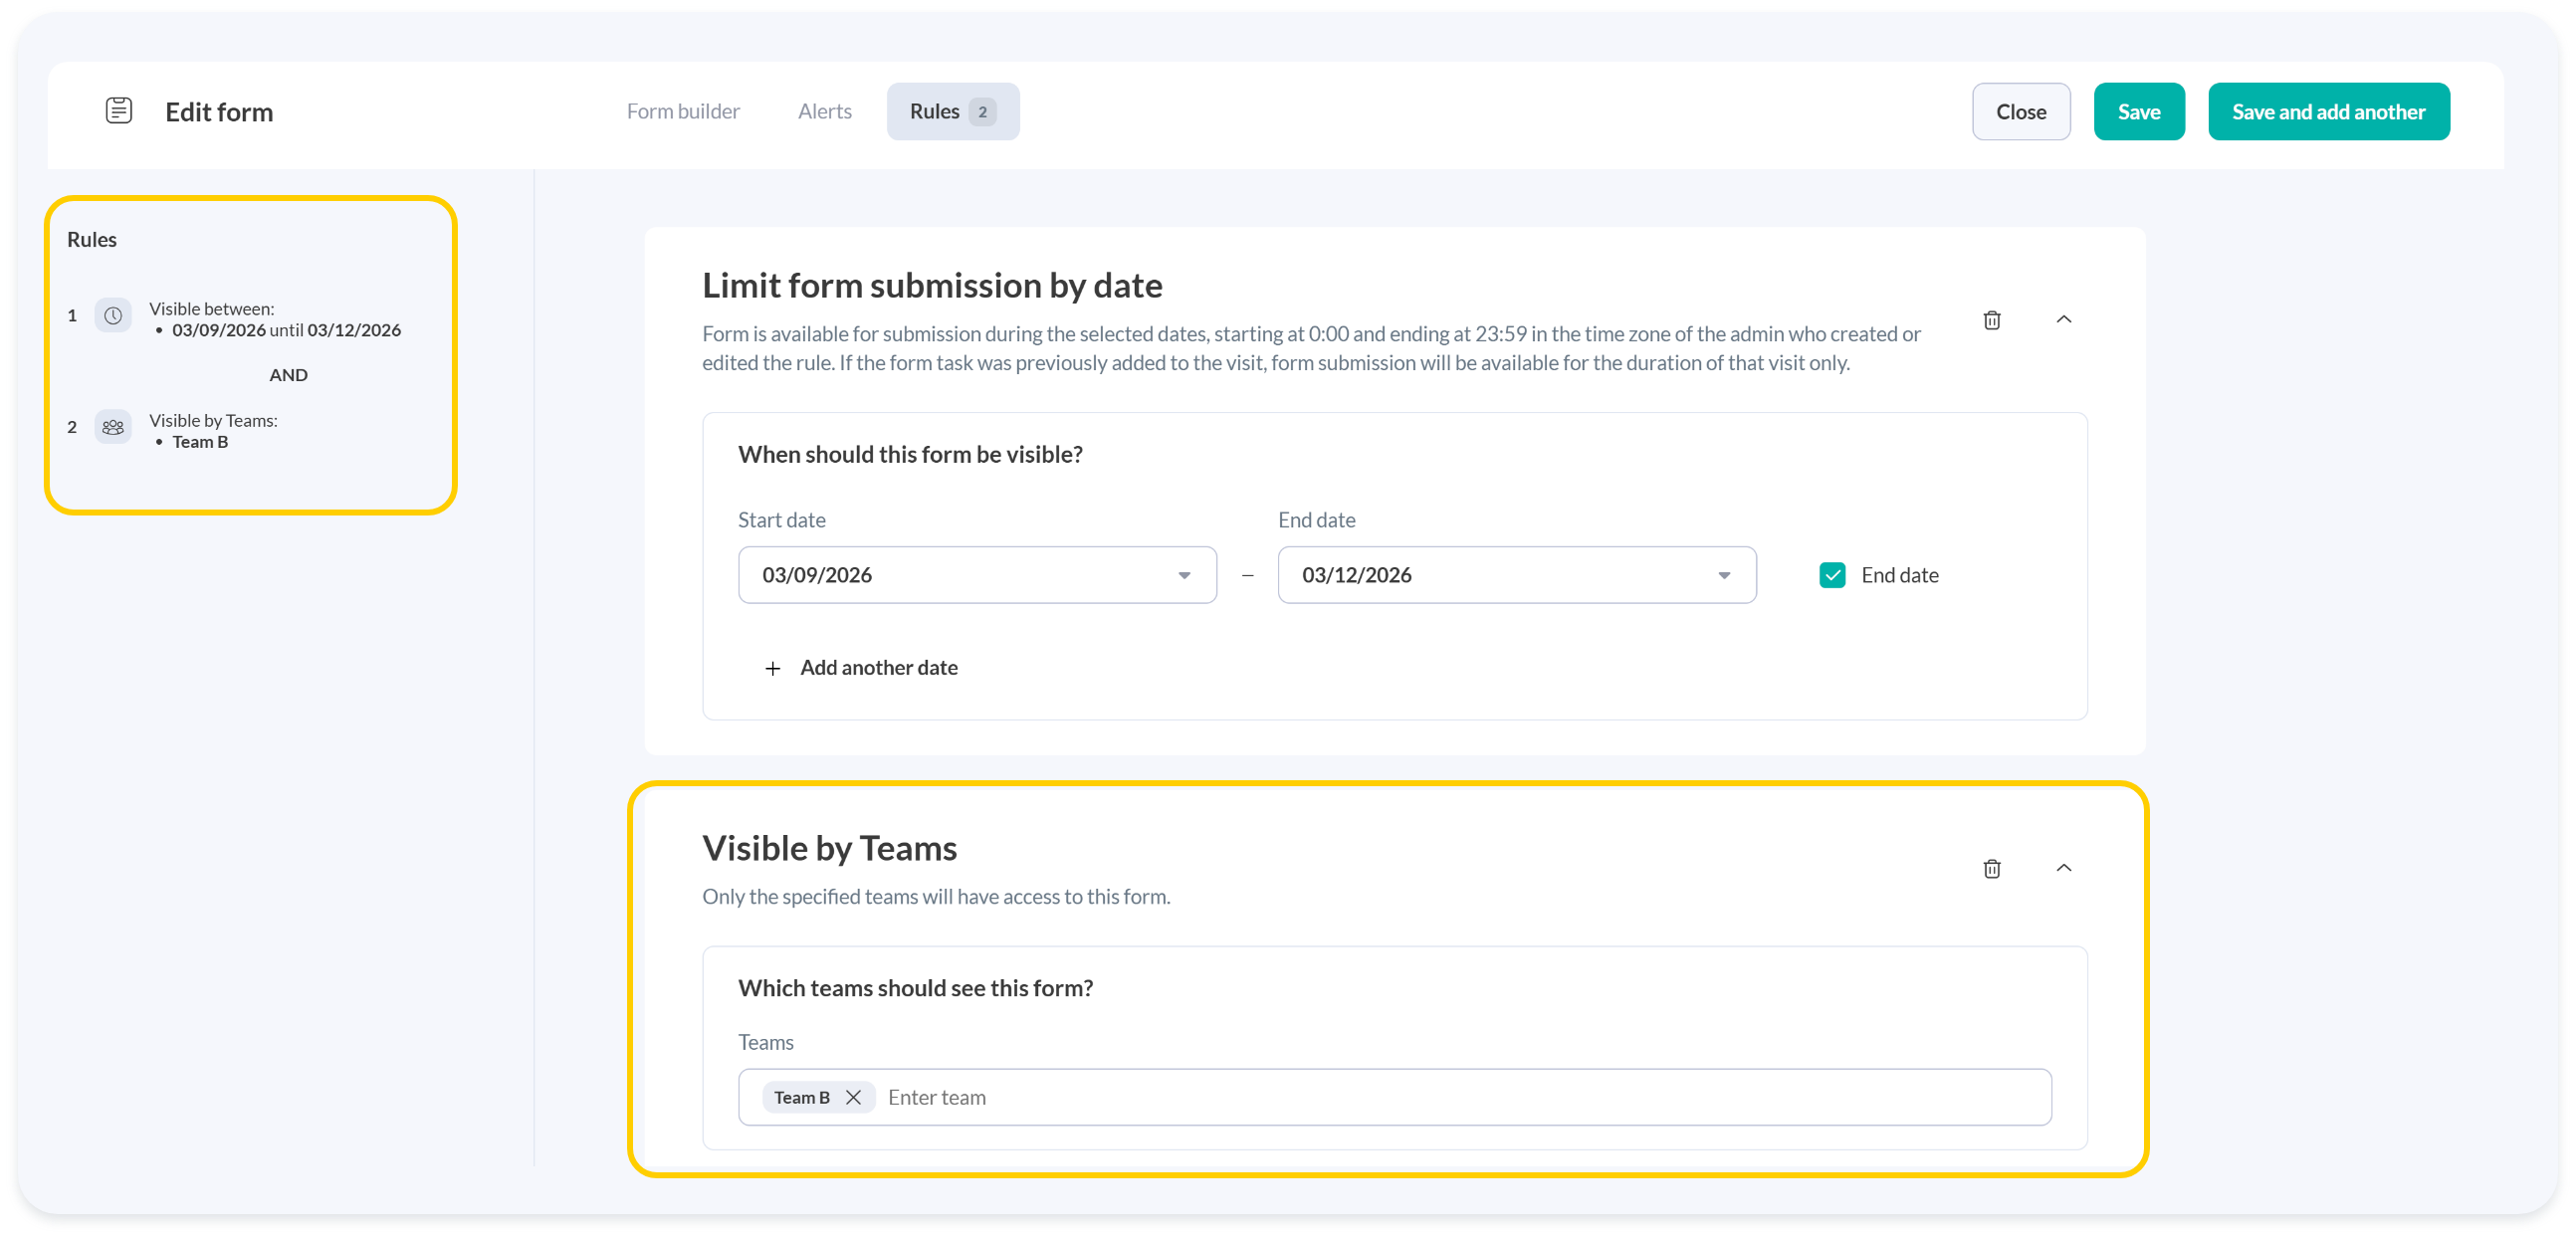Delete the Visible by Teams rule

click(x=1991, y=868)
